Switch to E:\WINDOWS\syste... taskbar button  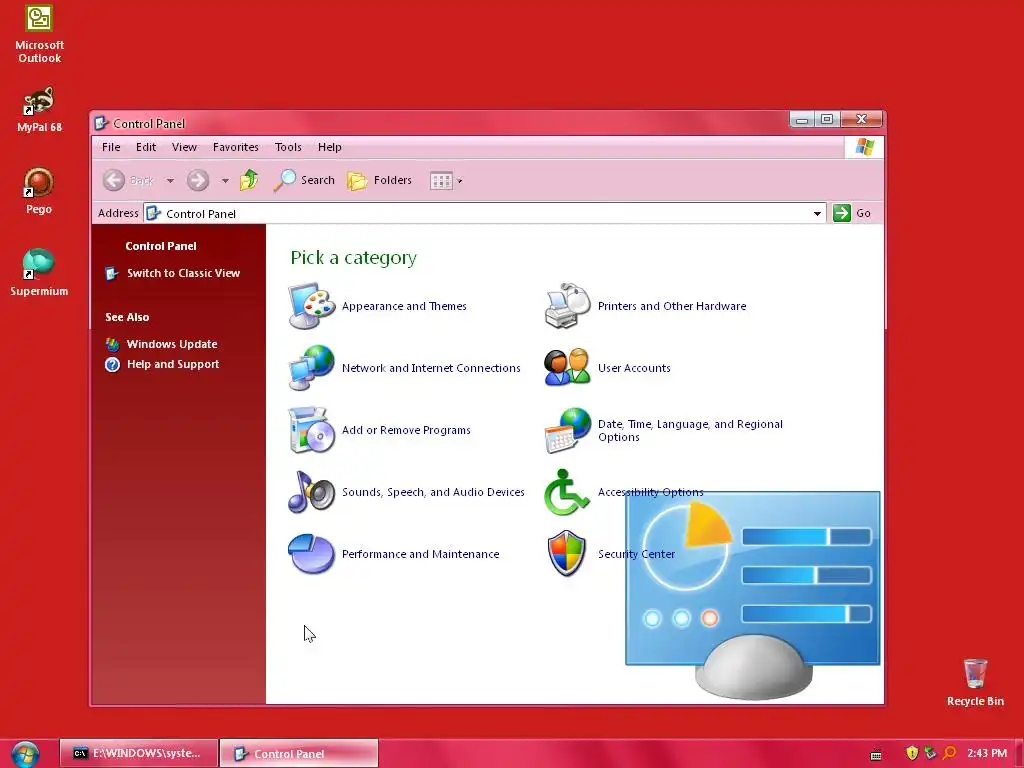139,753
